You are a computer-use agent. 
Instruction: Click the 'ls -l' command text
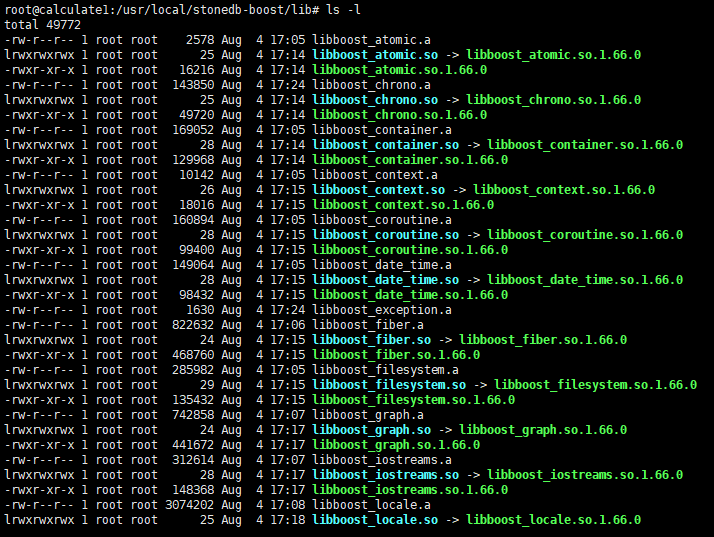(344, 10)
